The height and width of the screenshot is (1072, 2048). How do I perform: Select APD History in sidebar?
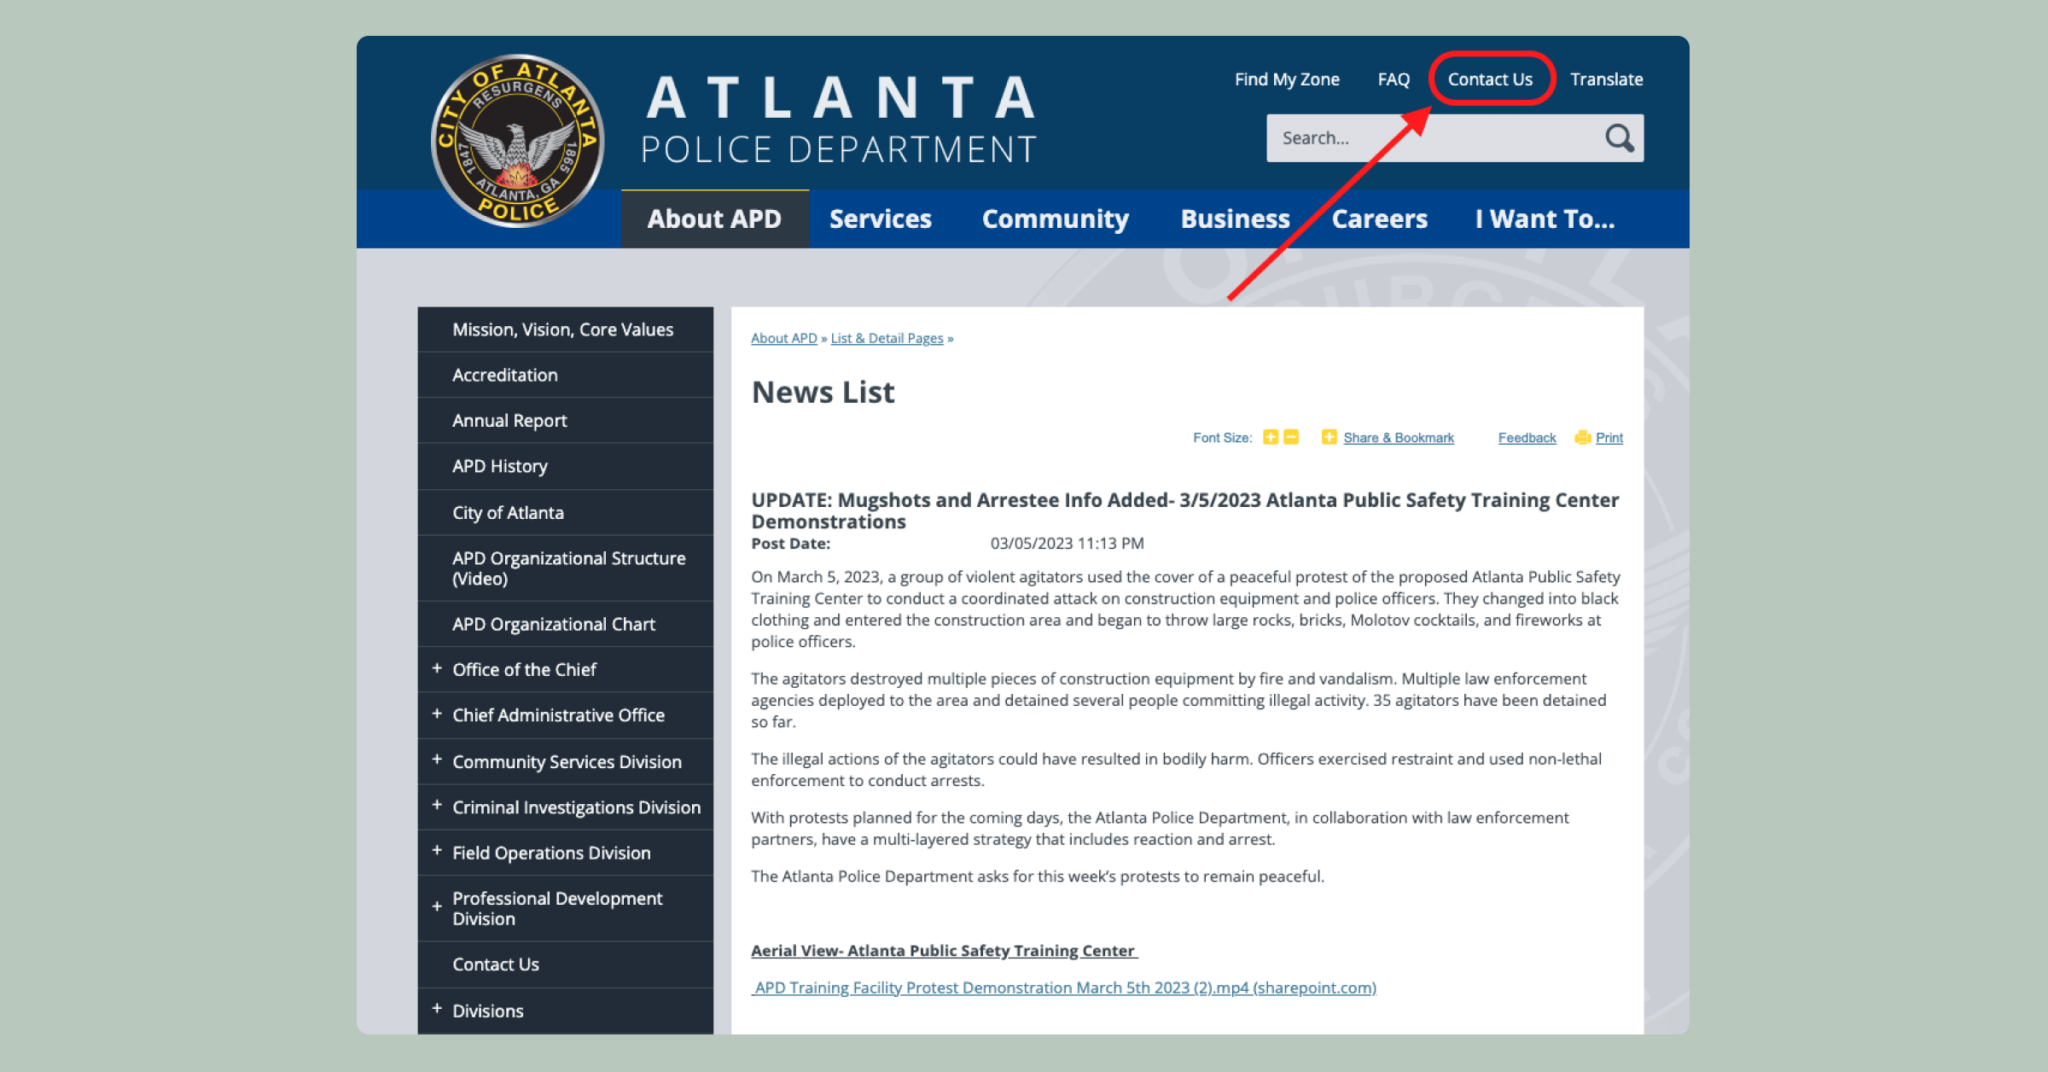[500, 466]
